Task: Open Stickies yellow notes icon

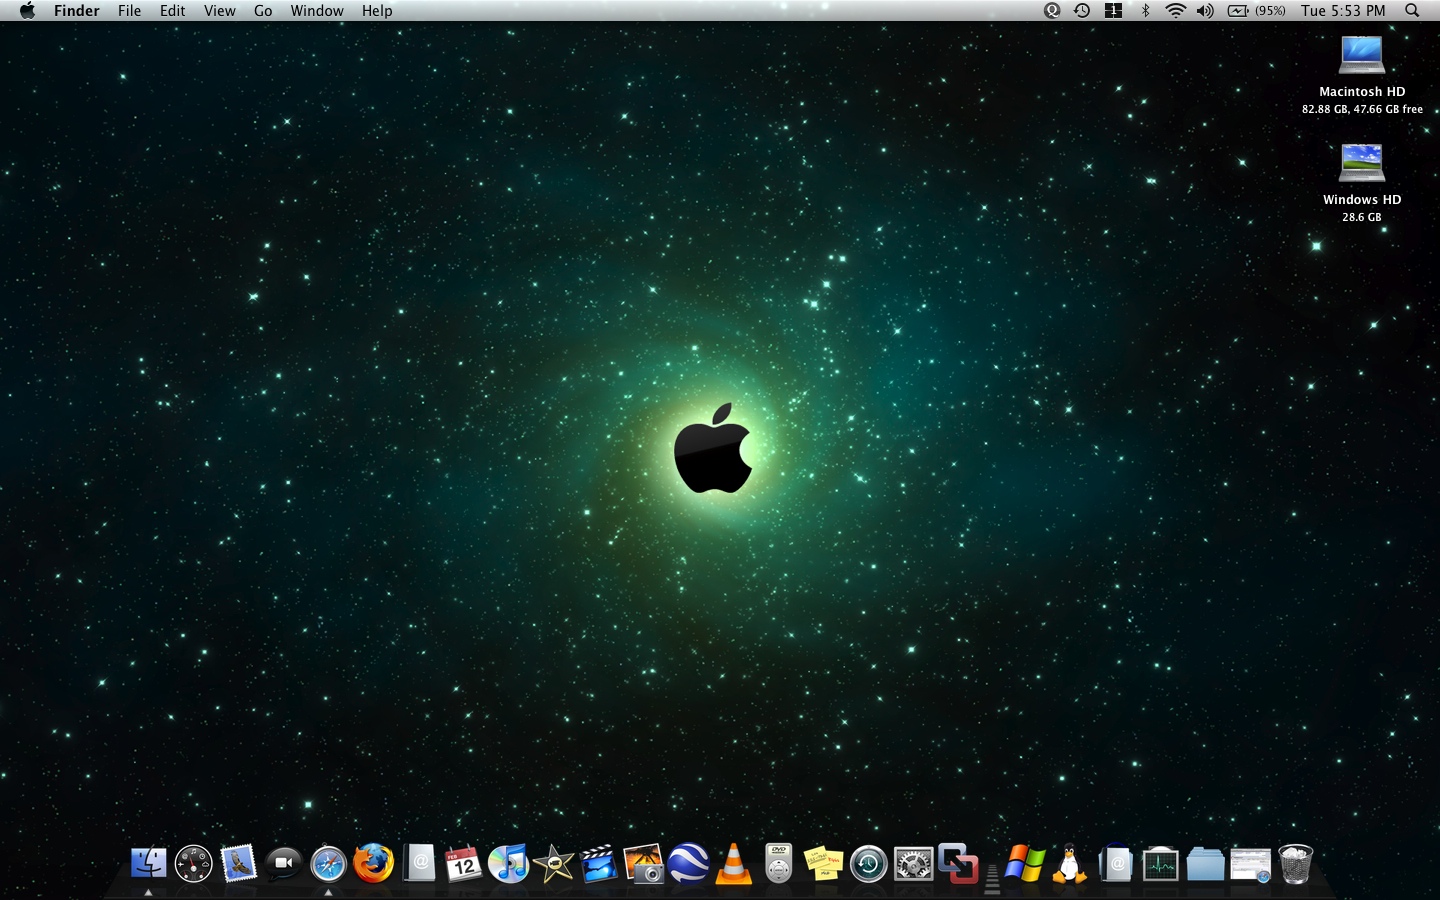Action: [x=824, y=864]
